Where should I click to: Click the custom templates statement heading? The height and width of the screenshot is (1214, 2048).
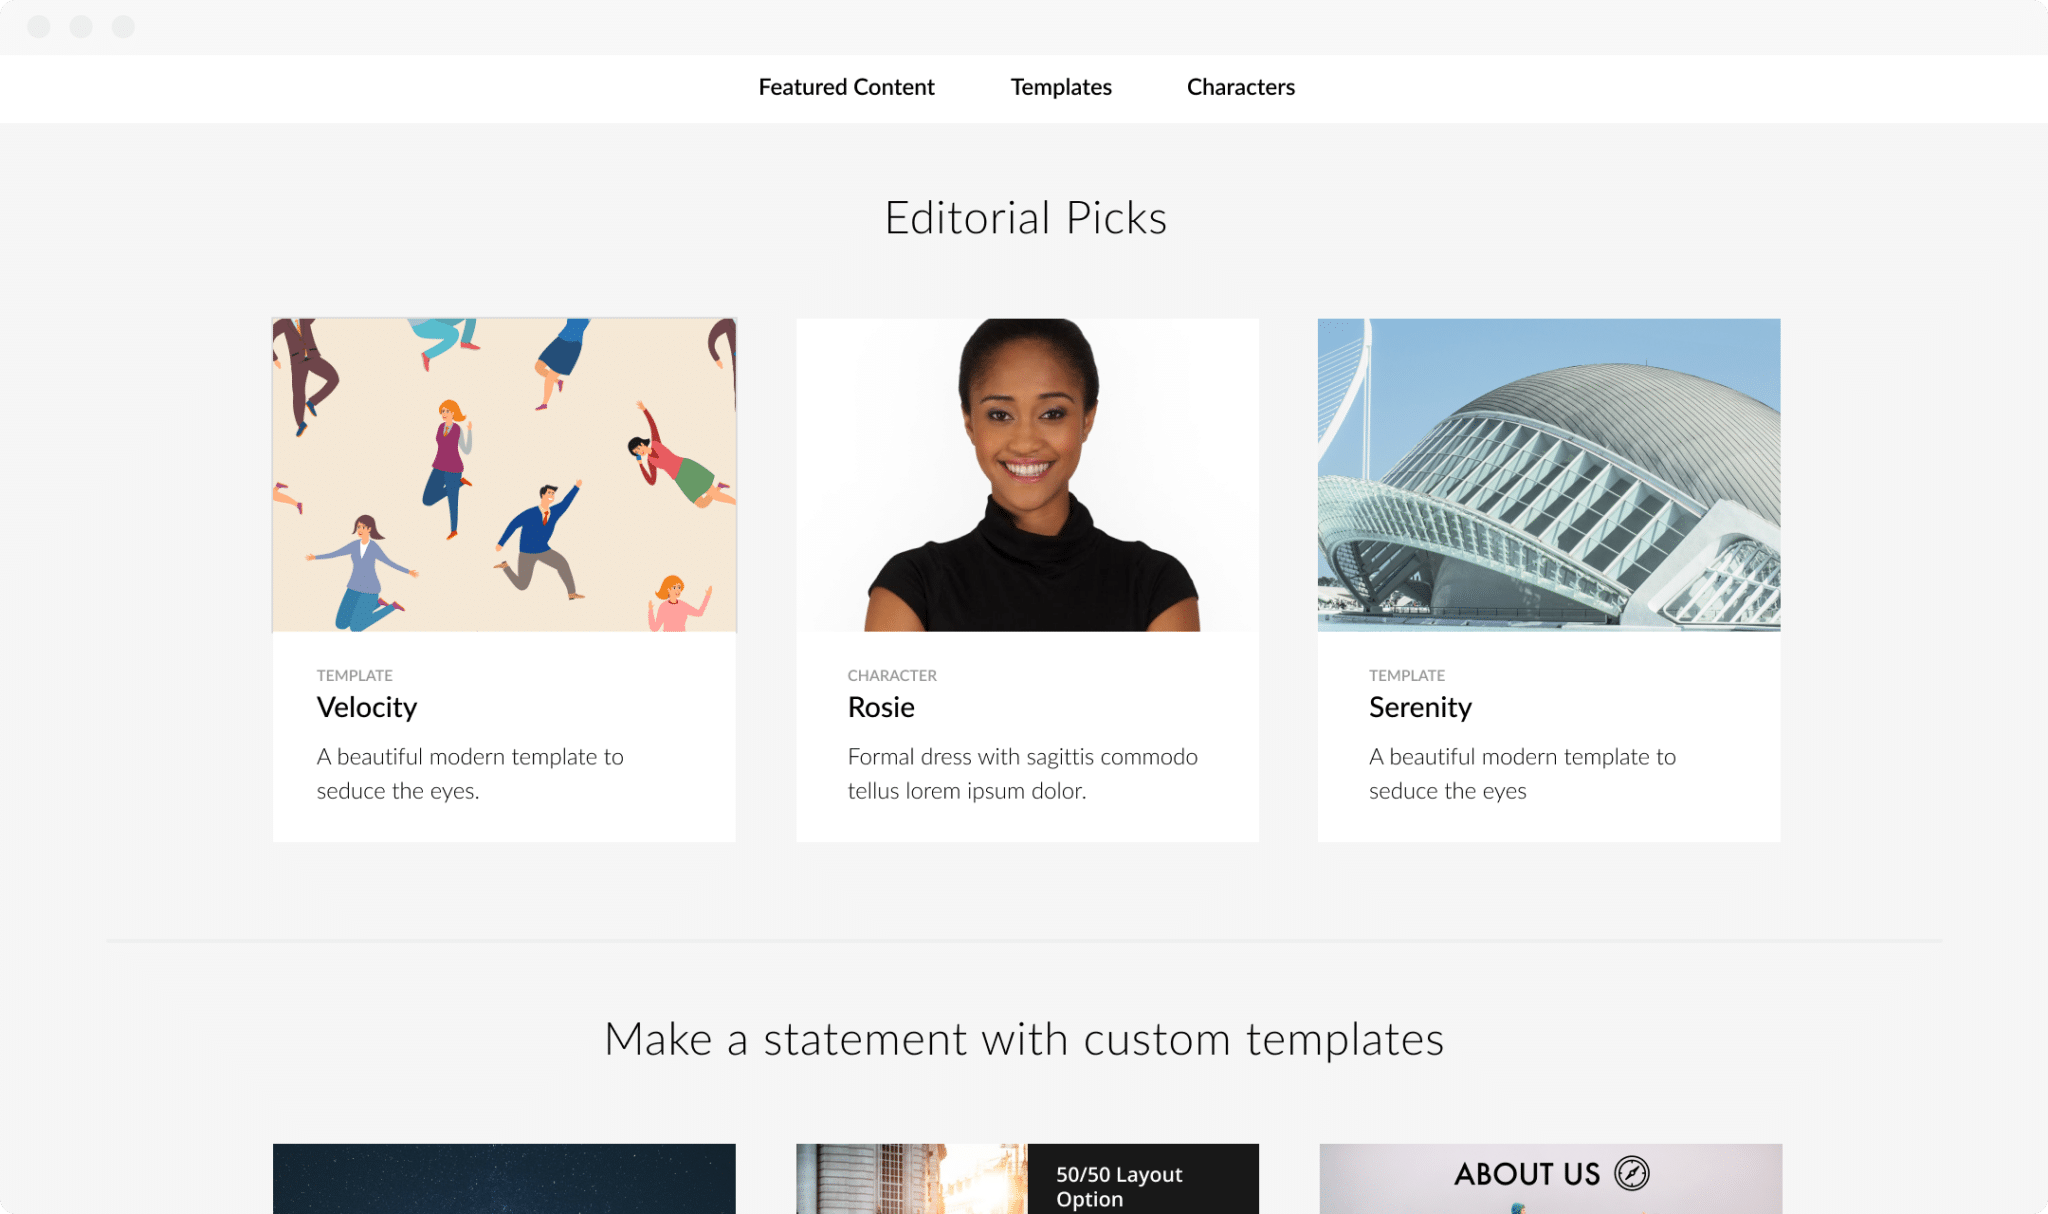click(x=1023, y=1039)
